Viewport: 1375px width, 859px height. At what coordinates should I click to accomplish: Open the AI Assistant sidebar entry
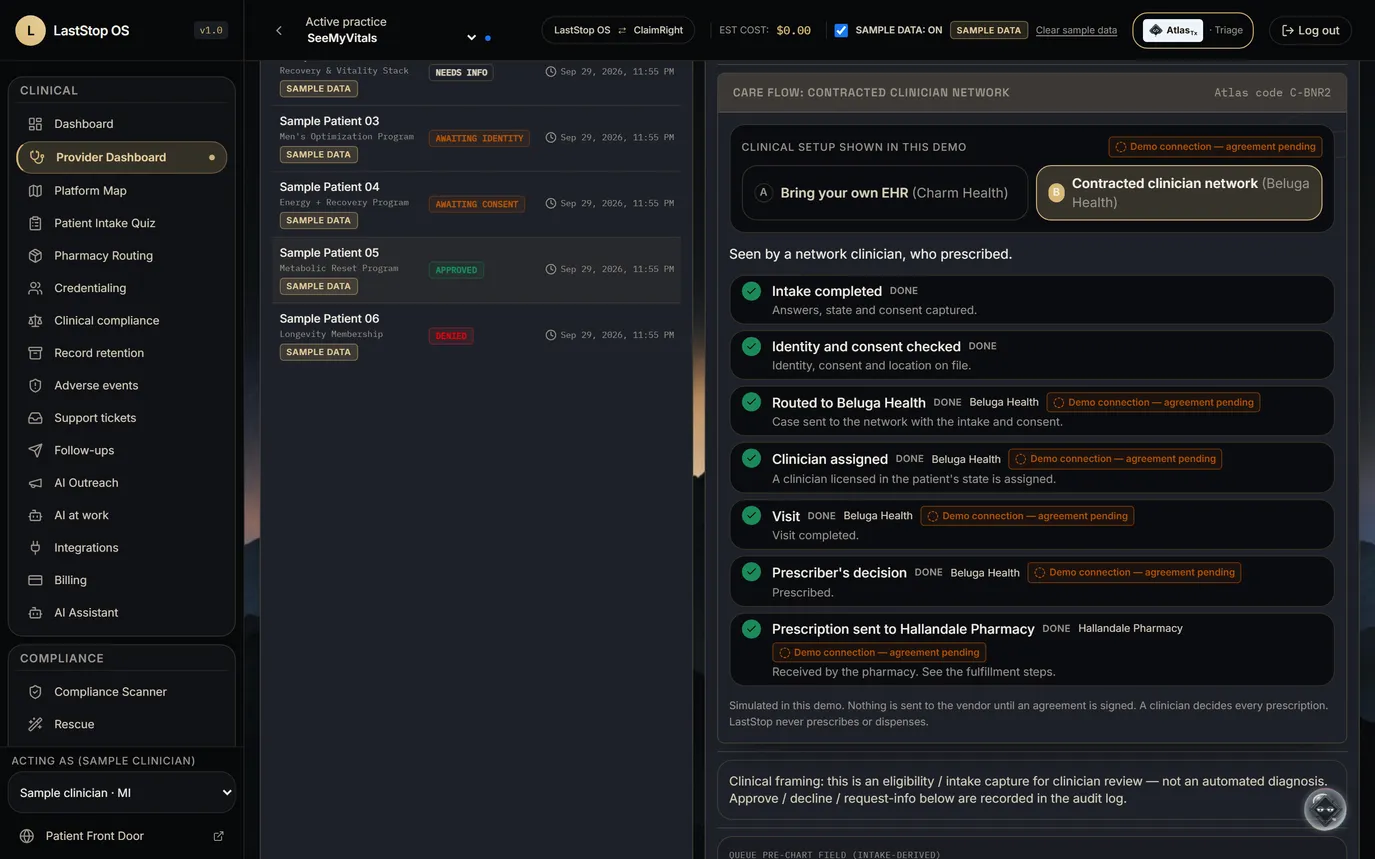[122, 613]
